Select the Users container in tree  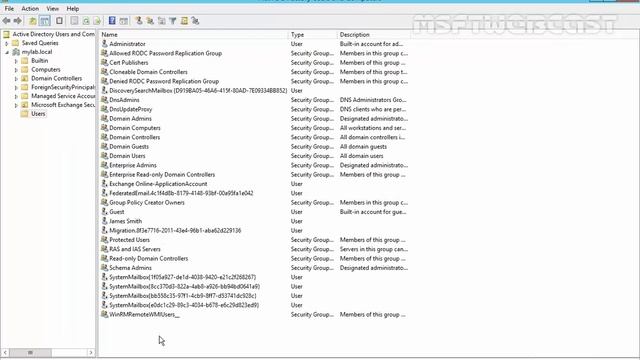click(38, 114)
